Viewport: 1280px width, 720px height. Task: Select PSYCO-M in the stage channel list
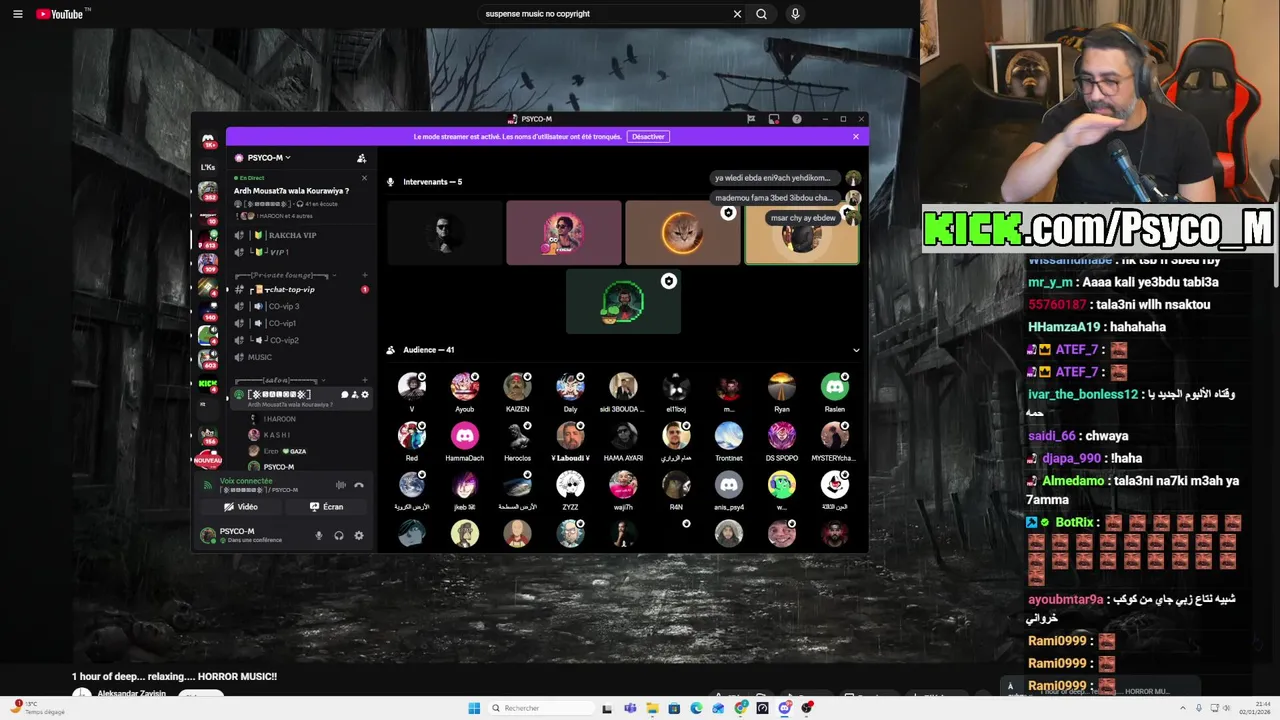point(279,467)
